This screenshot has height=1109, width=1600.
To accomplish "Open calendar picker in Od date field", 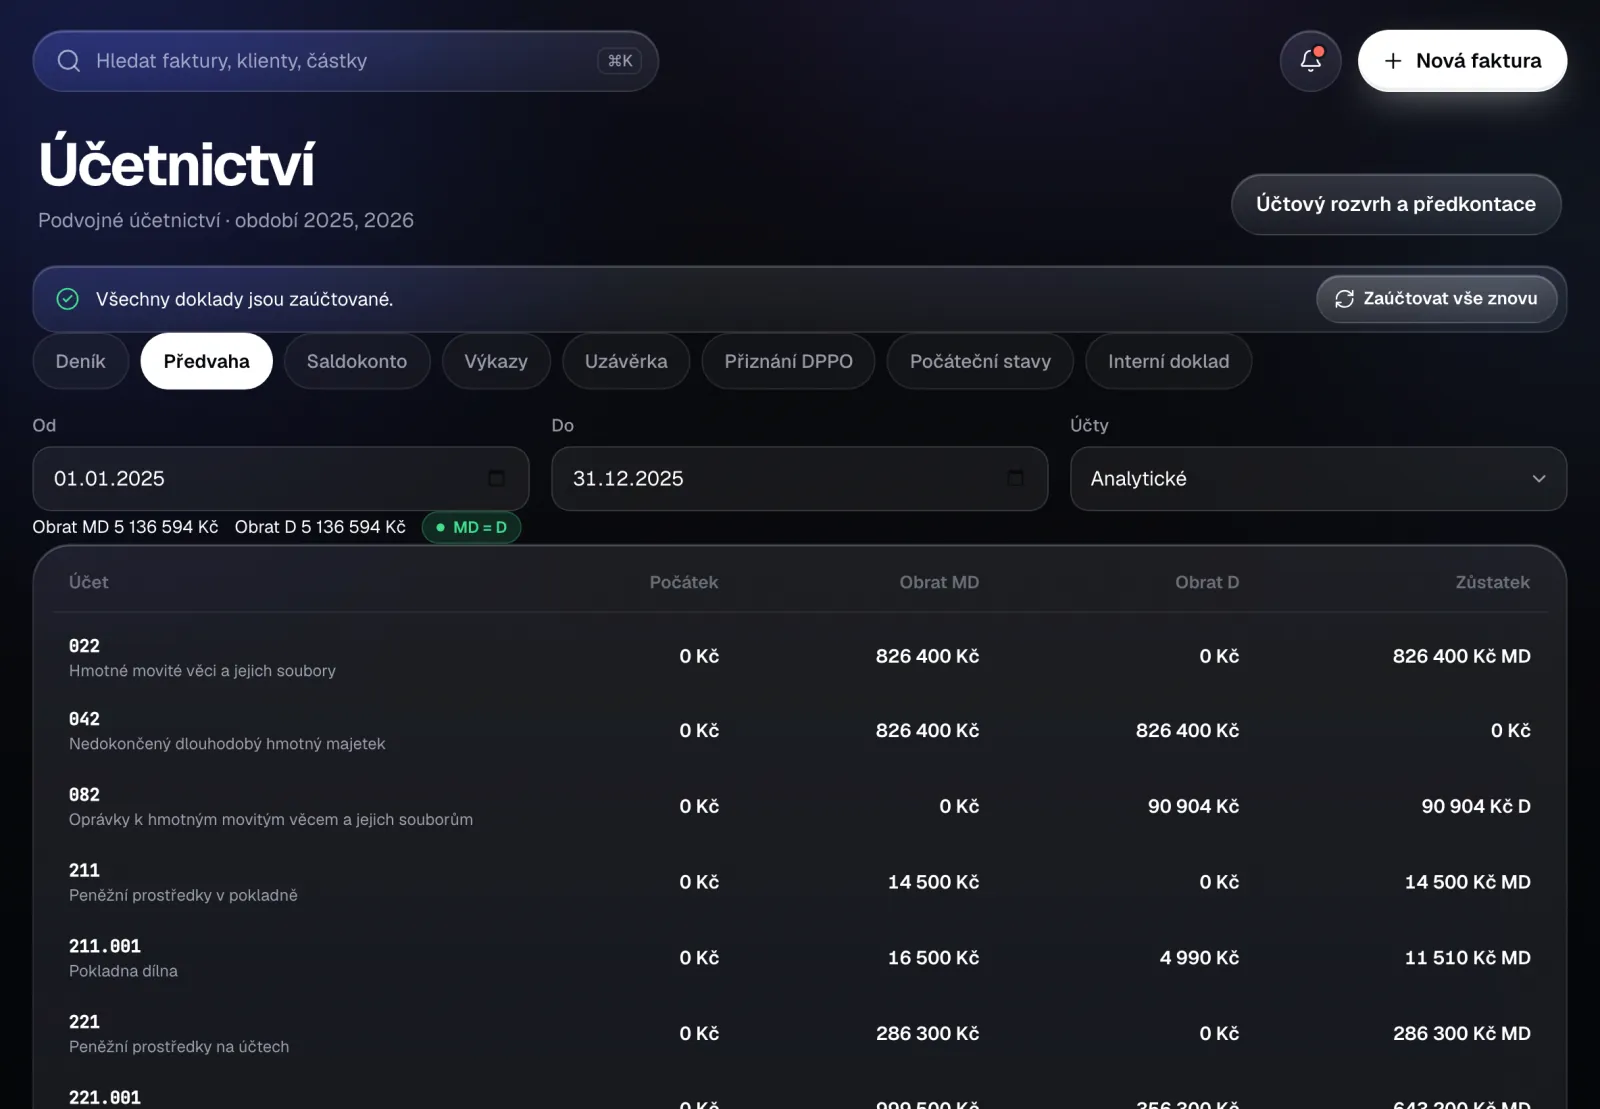I will pyautogui.click(x=496, y=478).
